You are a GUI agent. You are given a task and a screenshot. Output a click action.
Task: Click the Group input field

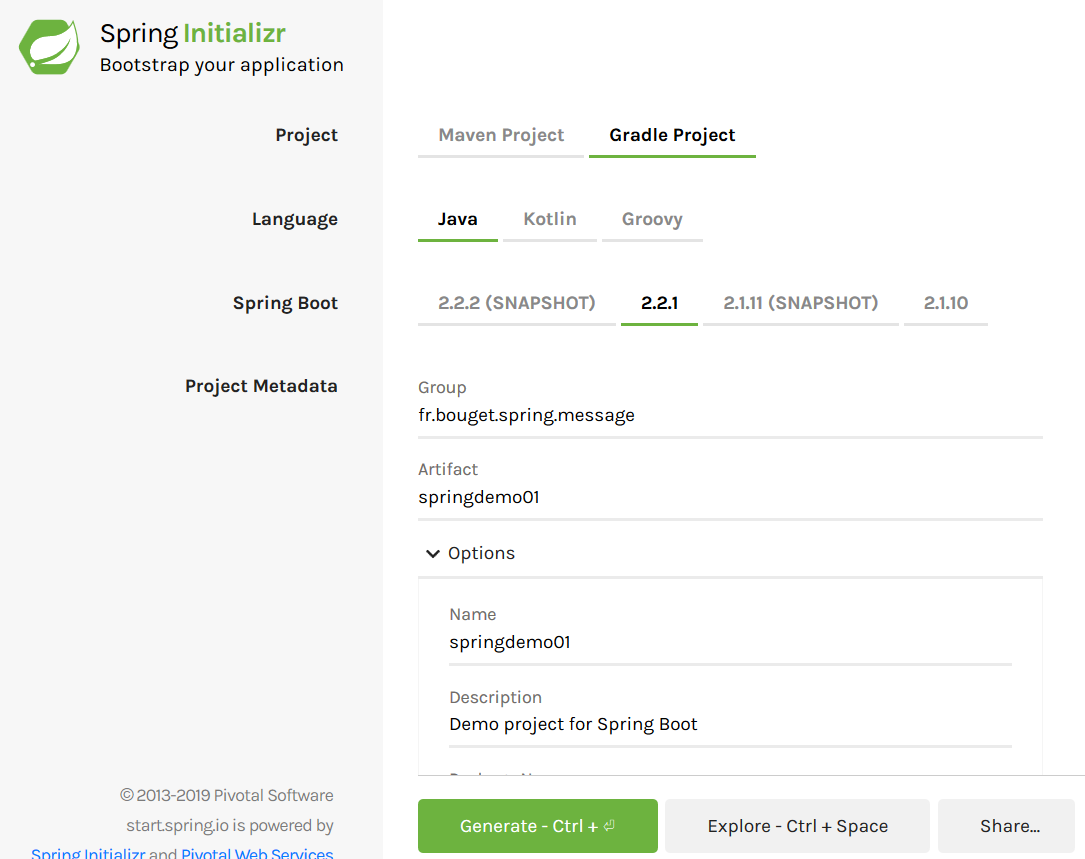point(729,416)
